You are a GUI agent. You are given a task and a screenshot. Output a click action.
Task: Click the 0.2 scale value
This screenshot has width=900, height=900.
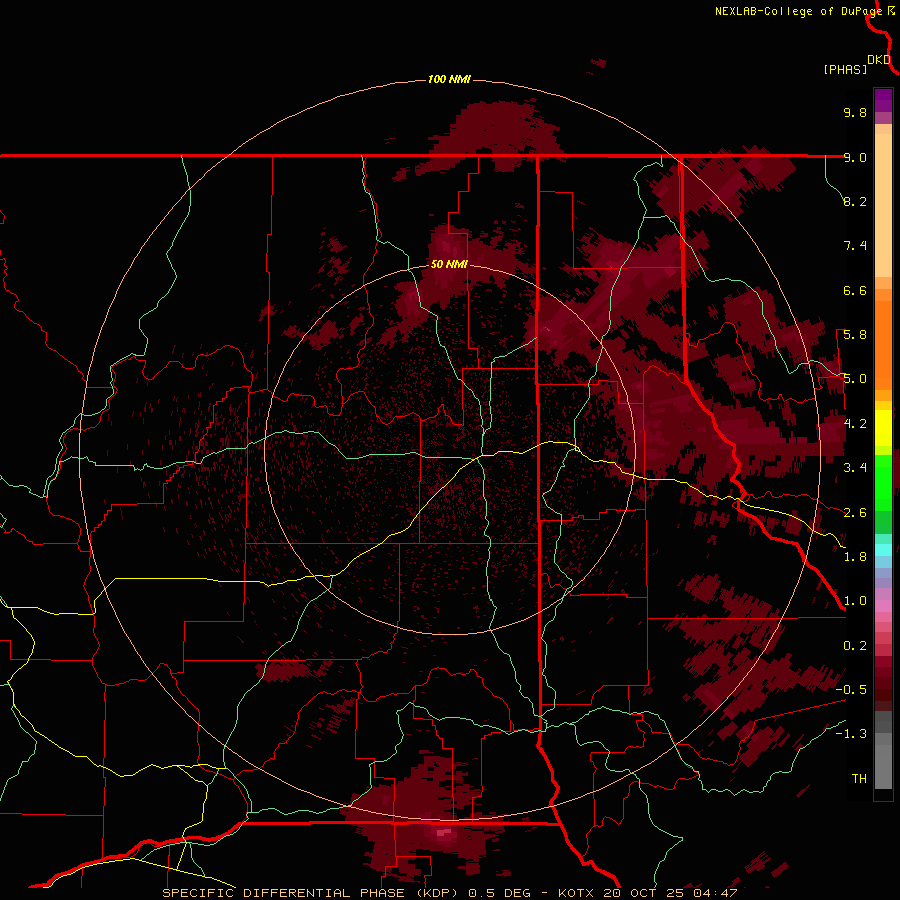click(x=855, y=646)
